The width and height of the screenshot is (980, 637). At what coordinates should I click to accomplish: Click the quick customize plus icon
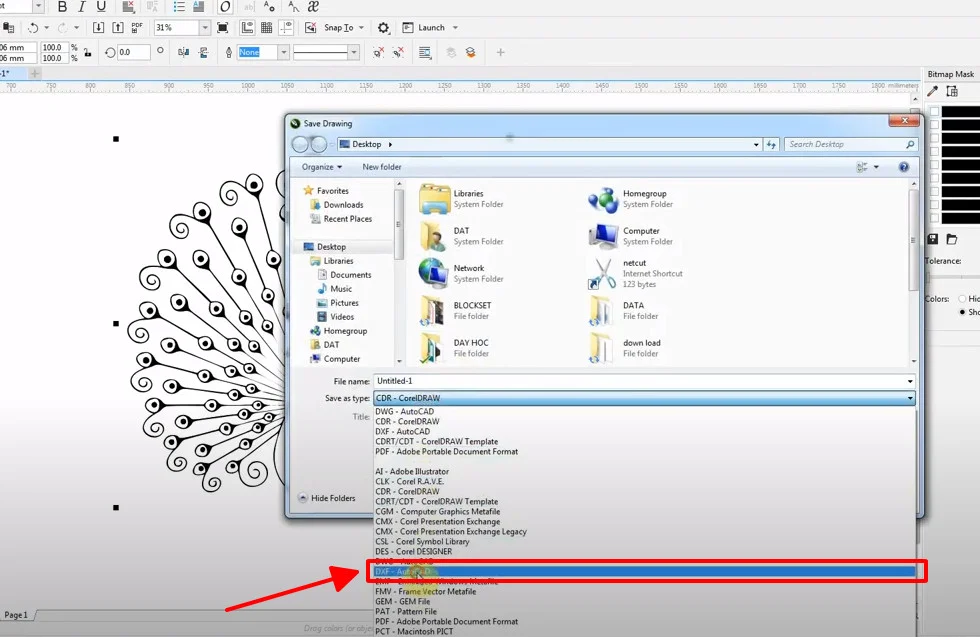500,53
